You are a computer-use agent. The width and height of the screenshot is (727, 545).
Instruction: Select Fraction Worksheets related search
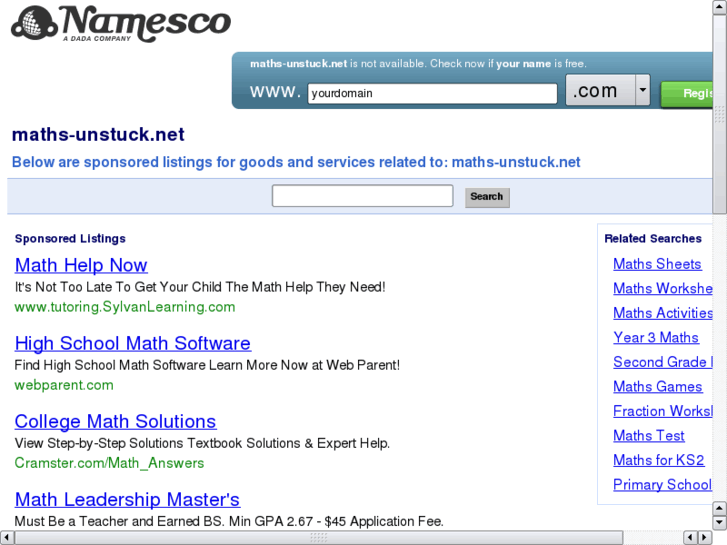(x=663, y=411)
